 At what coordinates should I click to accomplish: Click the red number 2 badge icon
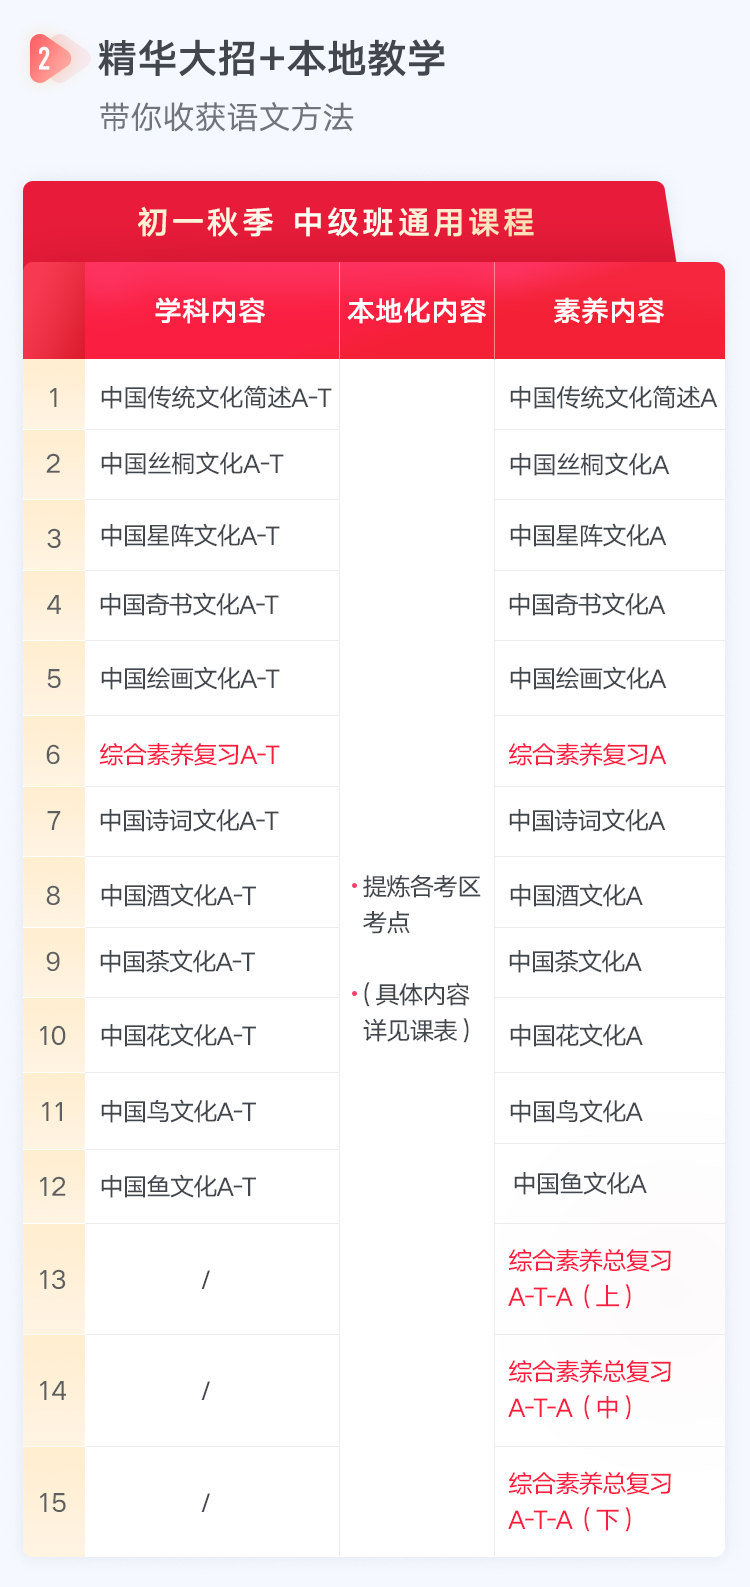pos(46,59)
